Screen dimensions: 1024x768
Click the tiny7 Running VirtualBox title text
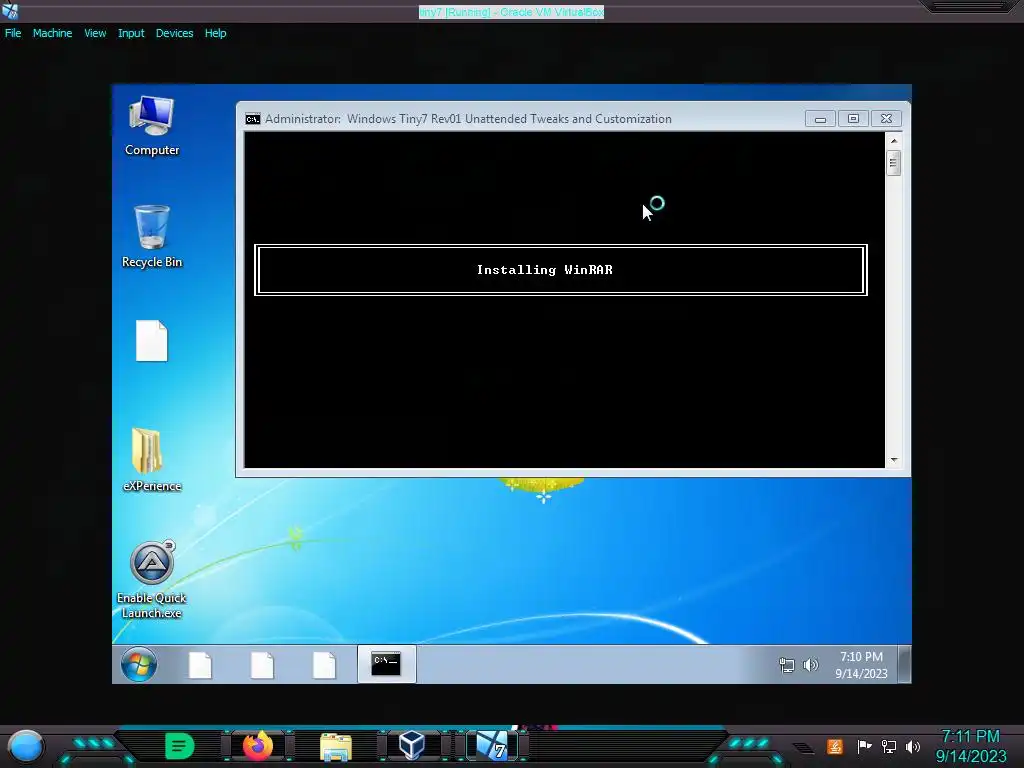[511, 12]
